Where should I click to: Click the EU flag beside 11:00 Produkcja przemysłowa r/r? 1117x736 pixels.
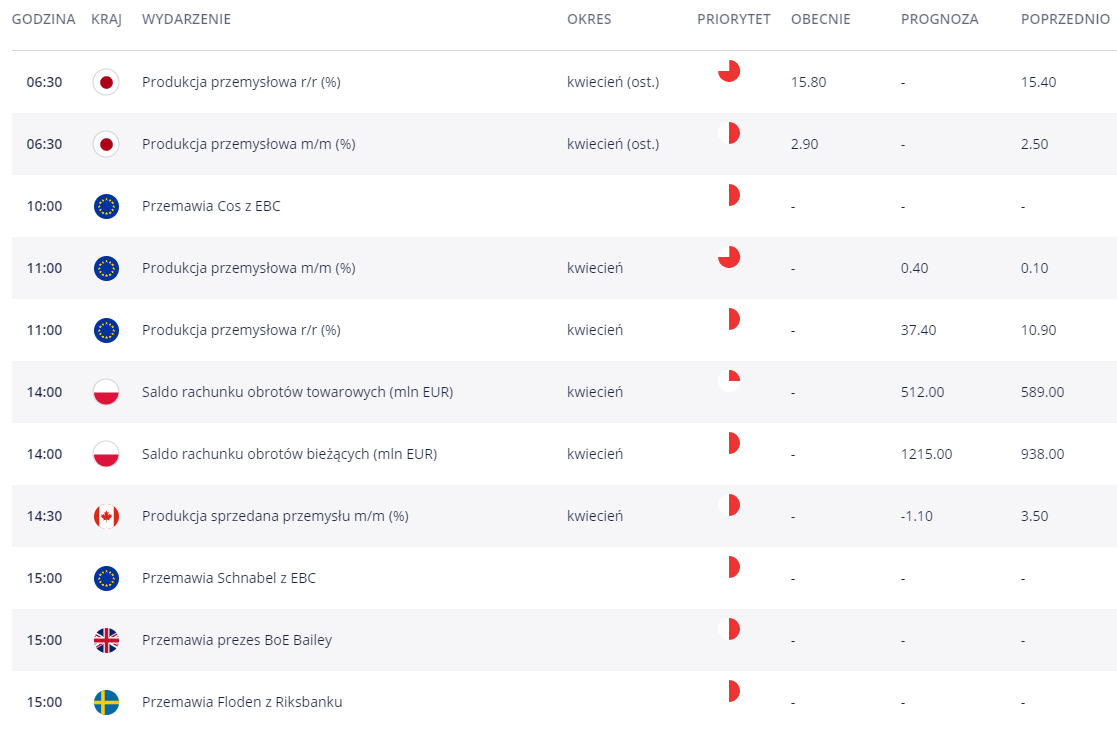pyautogui.click(x=106, y=330)
